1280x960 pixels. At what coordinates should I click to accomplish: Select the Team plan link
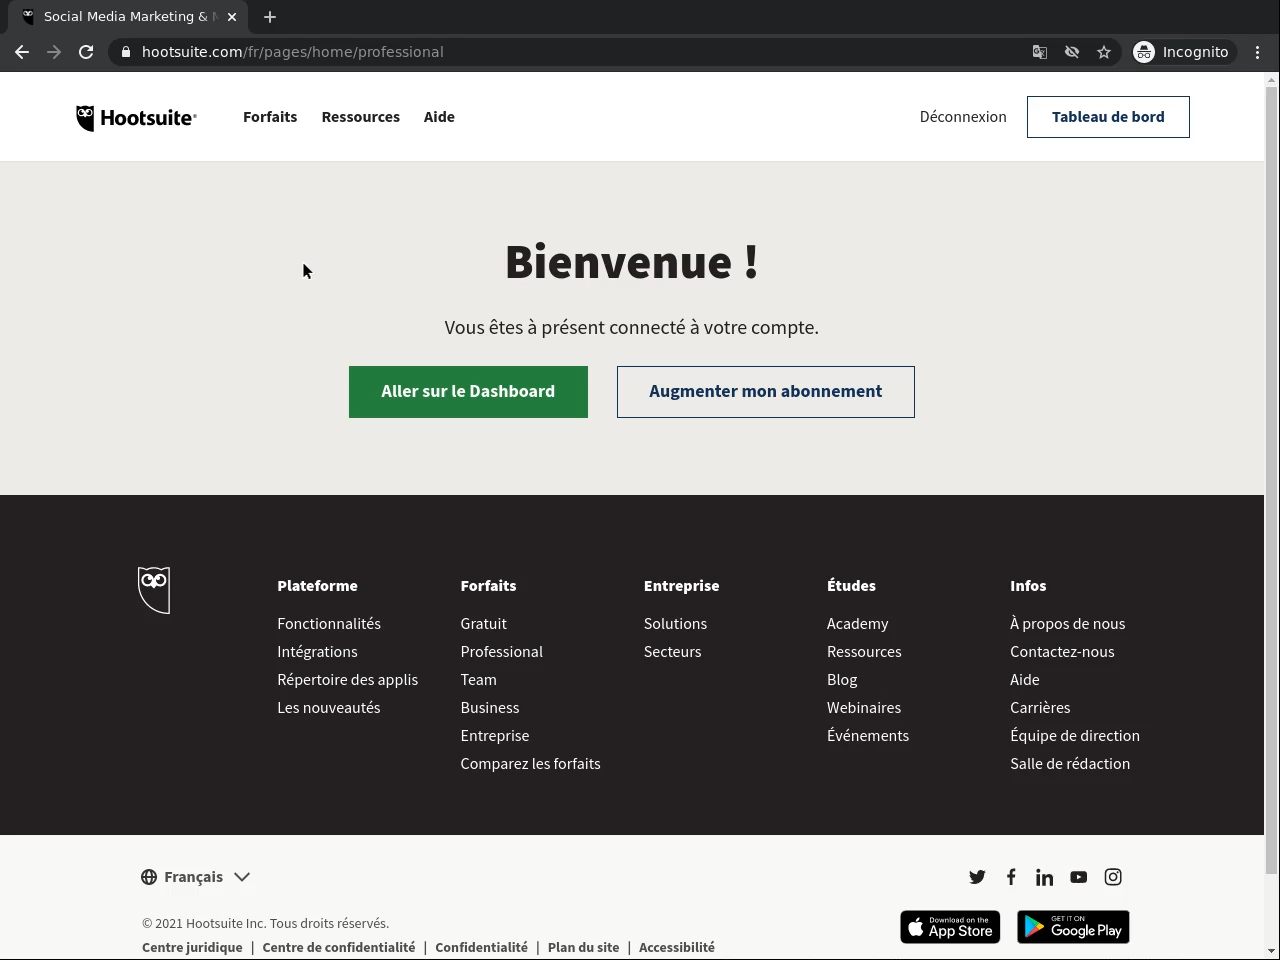479,680
